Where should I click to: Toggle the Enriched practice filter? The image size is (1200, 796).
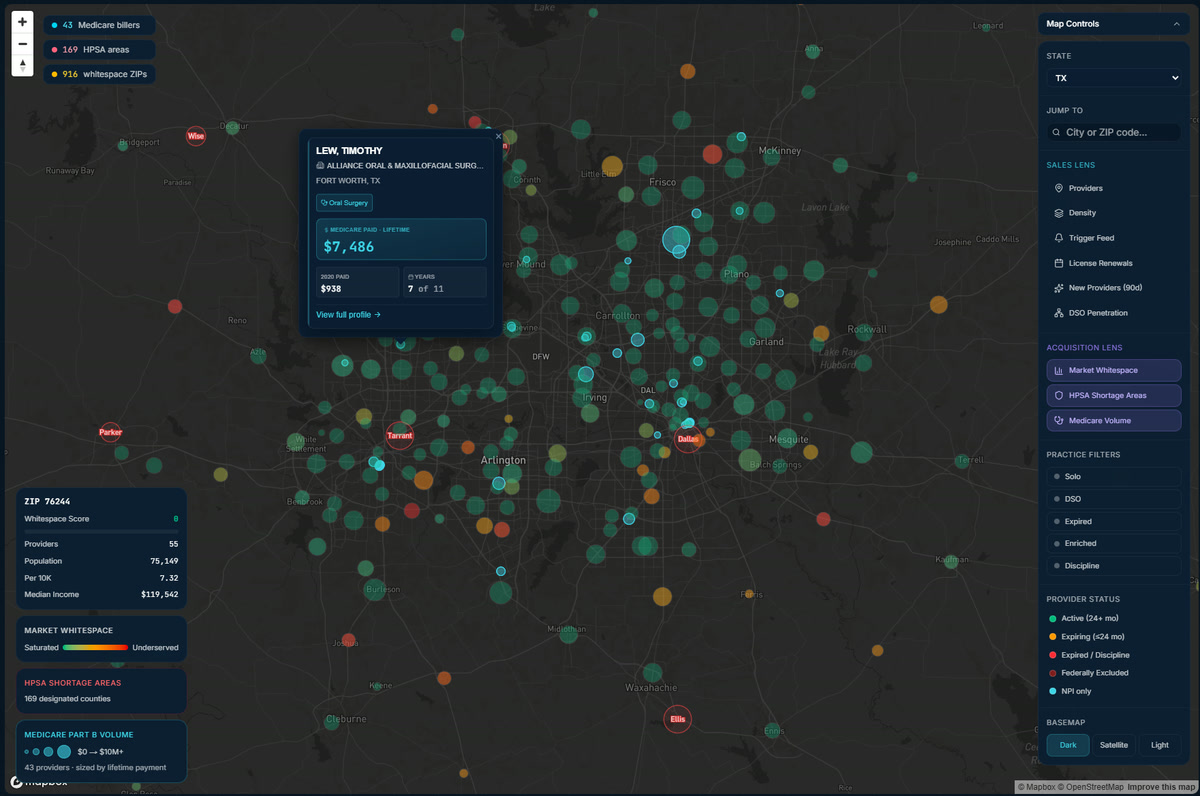[1113, 543]
